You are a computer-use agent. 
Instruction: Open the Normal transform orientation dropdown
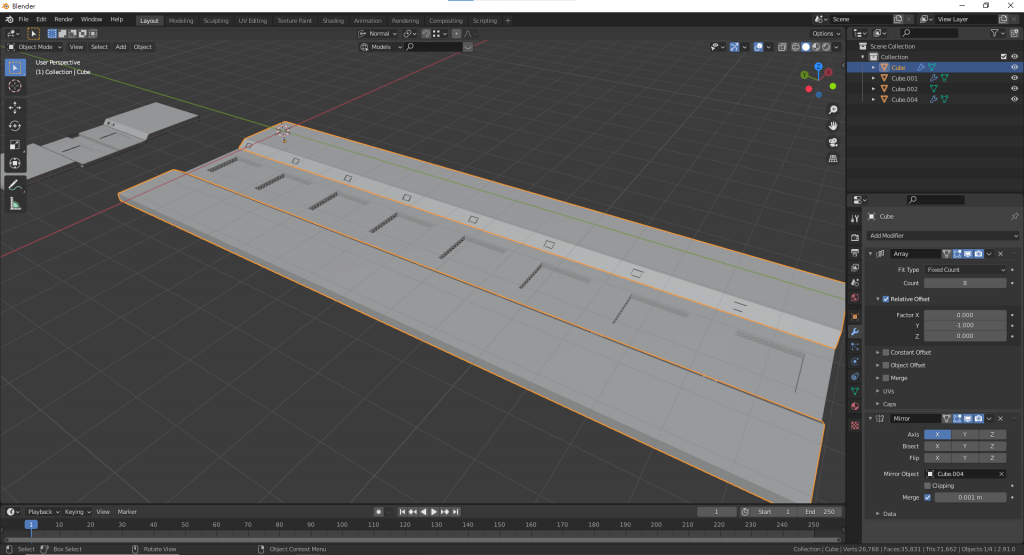click(378, 34)
